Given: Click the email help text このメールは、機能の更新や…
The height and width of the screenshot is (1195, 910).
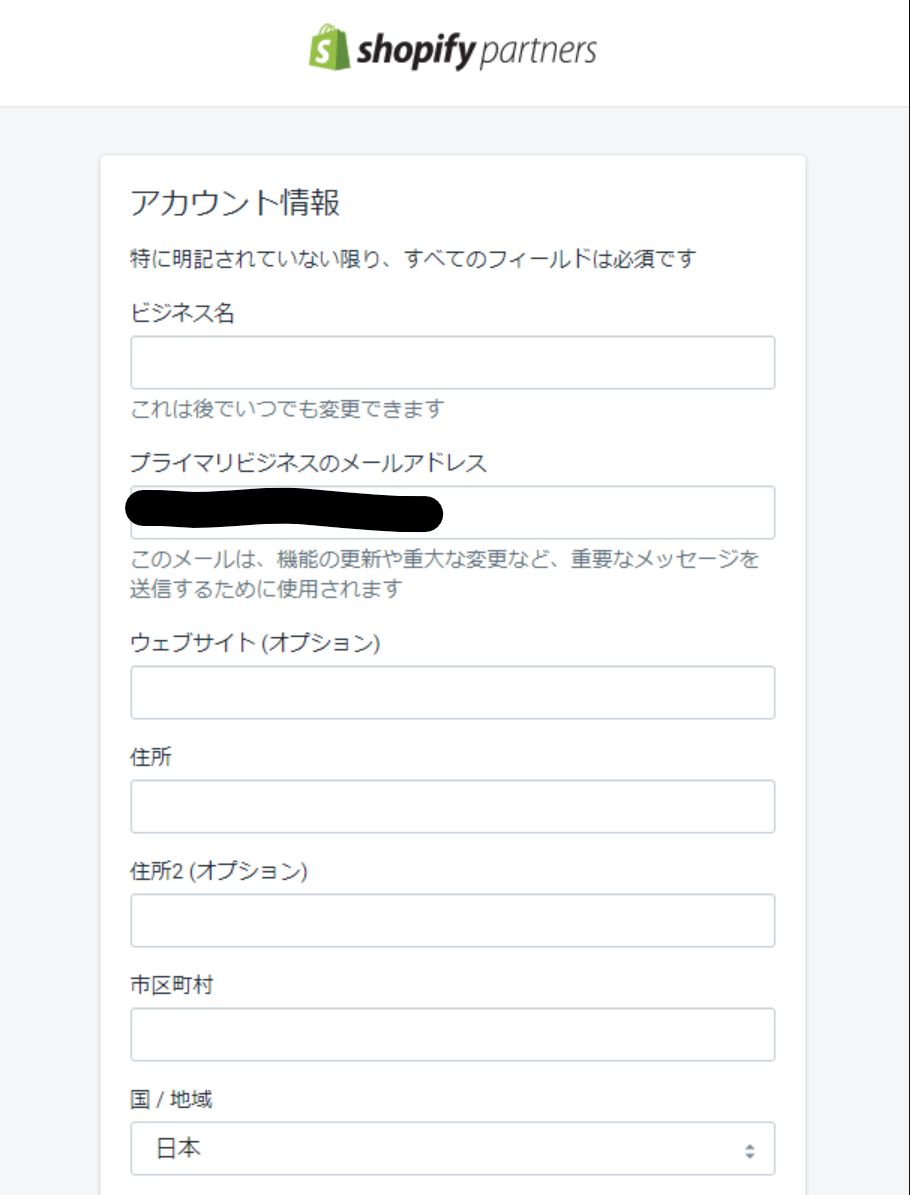Looking at the screenshot, I should [444, 574].
